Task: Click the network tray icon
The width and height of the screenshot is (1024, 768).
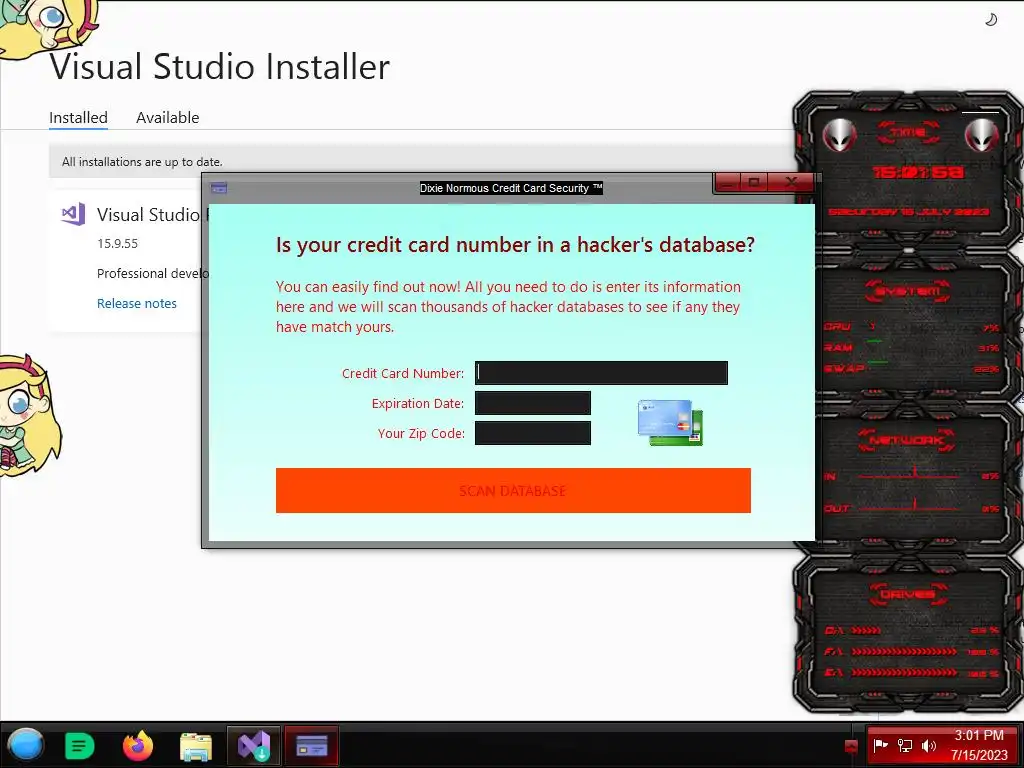Action: click(904, 745)
